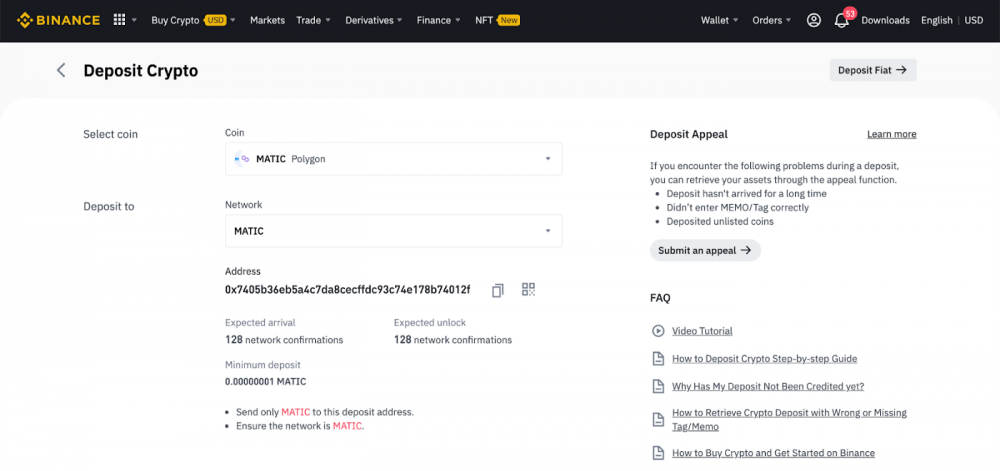Open the Network selector showing MATIC
1000x471 pixels.
tap(393, 231)
